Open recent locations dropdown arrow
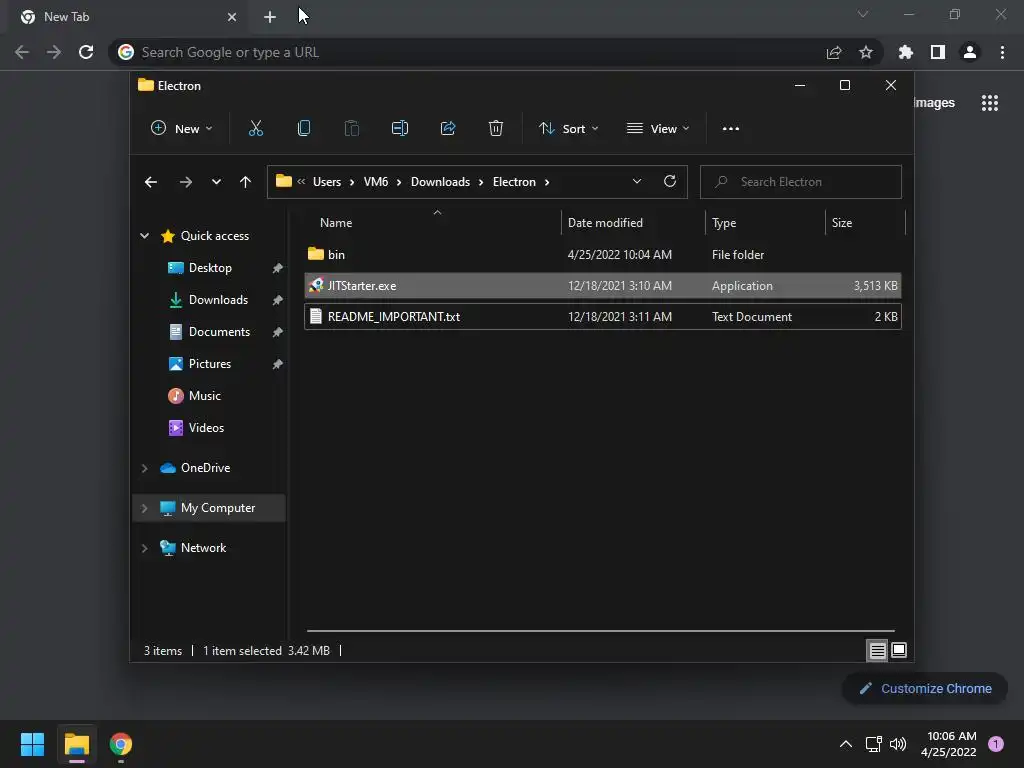The height and width of the screenshot is (768, 1024). pos(216,182)
